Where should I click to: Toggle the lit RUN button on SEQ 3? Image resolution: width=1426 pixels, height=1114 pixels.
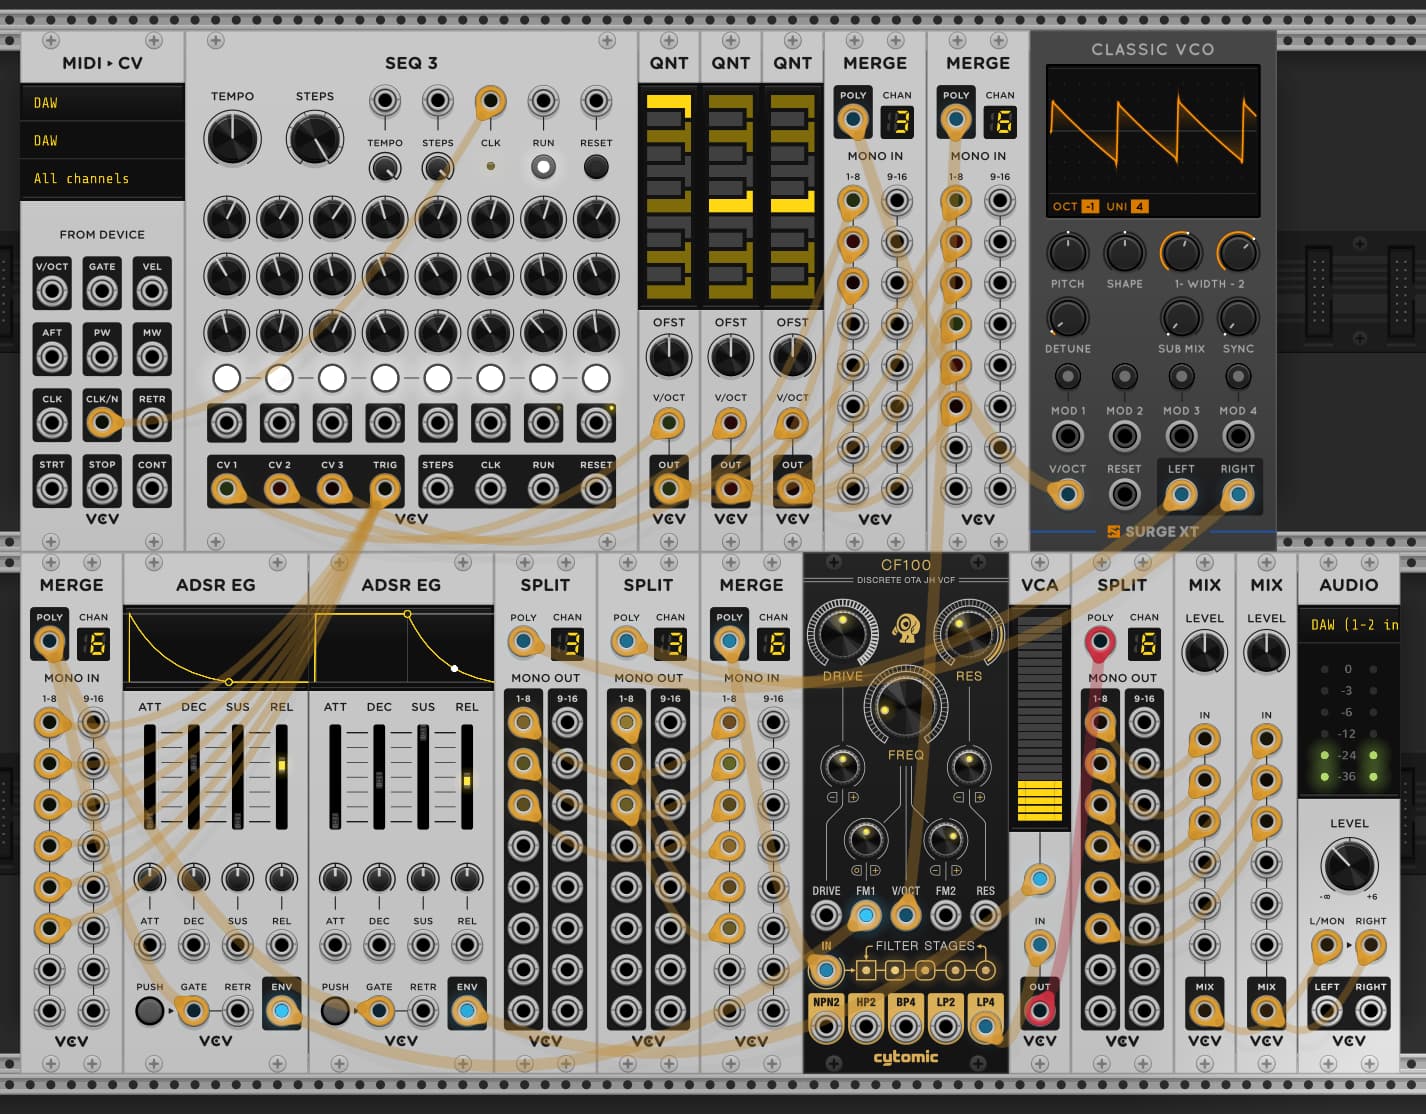(x=543, y=167)
